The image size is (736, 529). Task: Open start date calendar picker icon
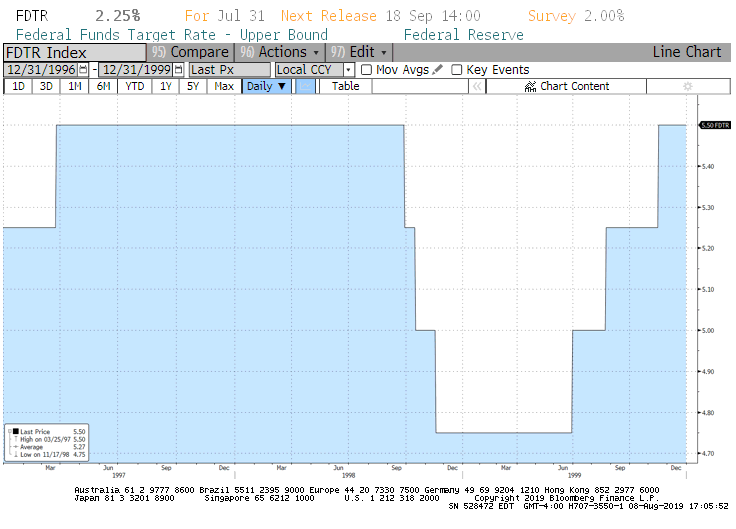[82, 70]
